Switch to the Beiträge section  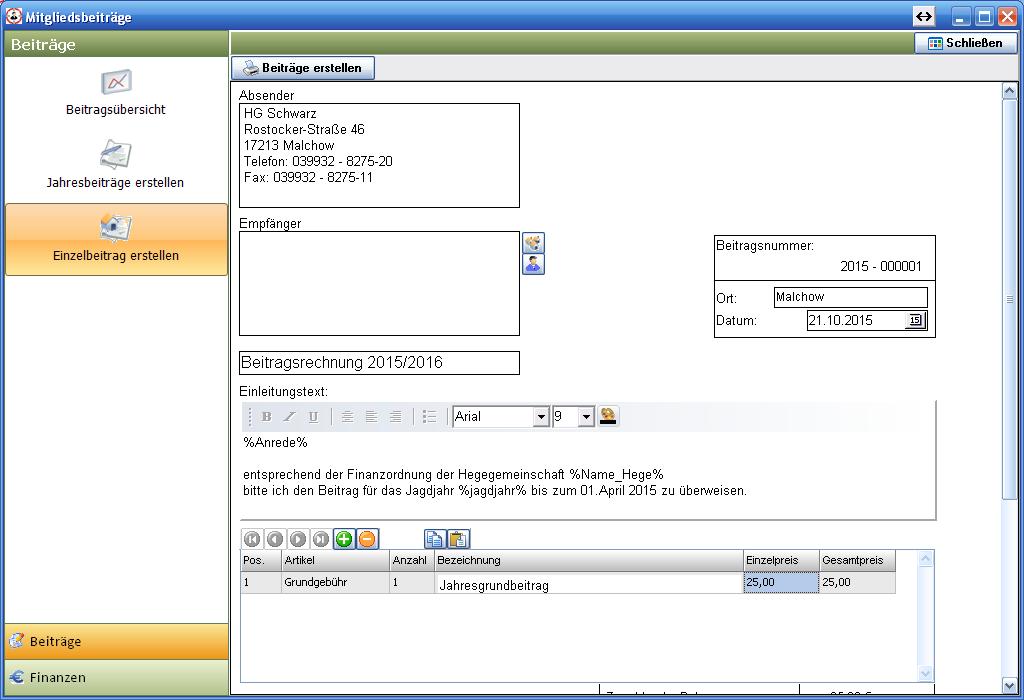pyautogui.click(x=116, y=641)
